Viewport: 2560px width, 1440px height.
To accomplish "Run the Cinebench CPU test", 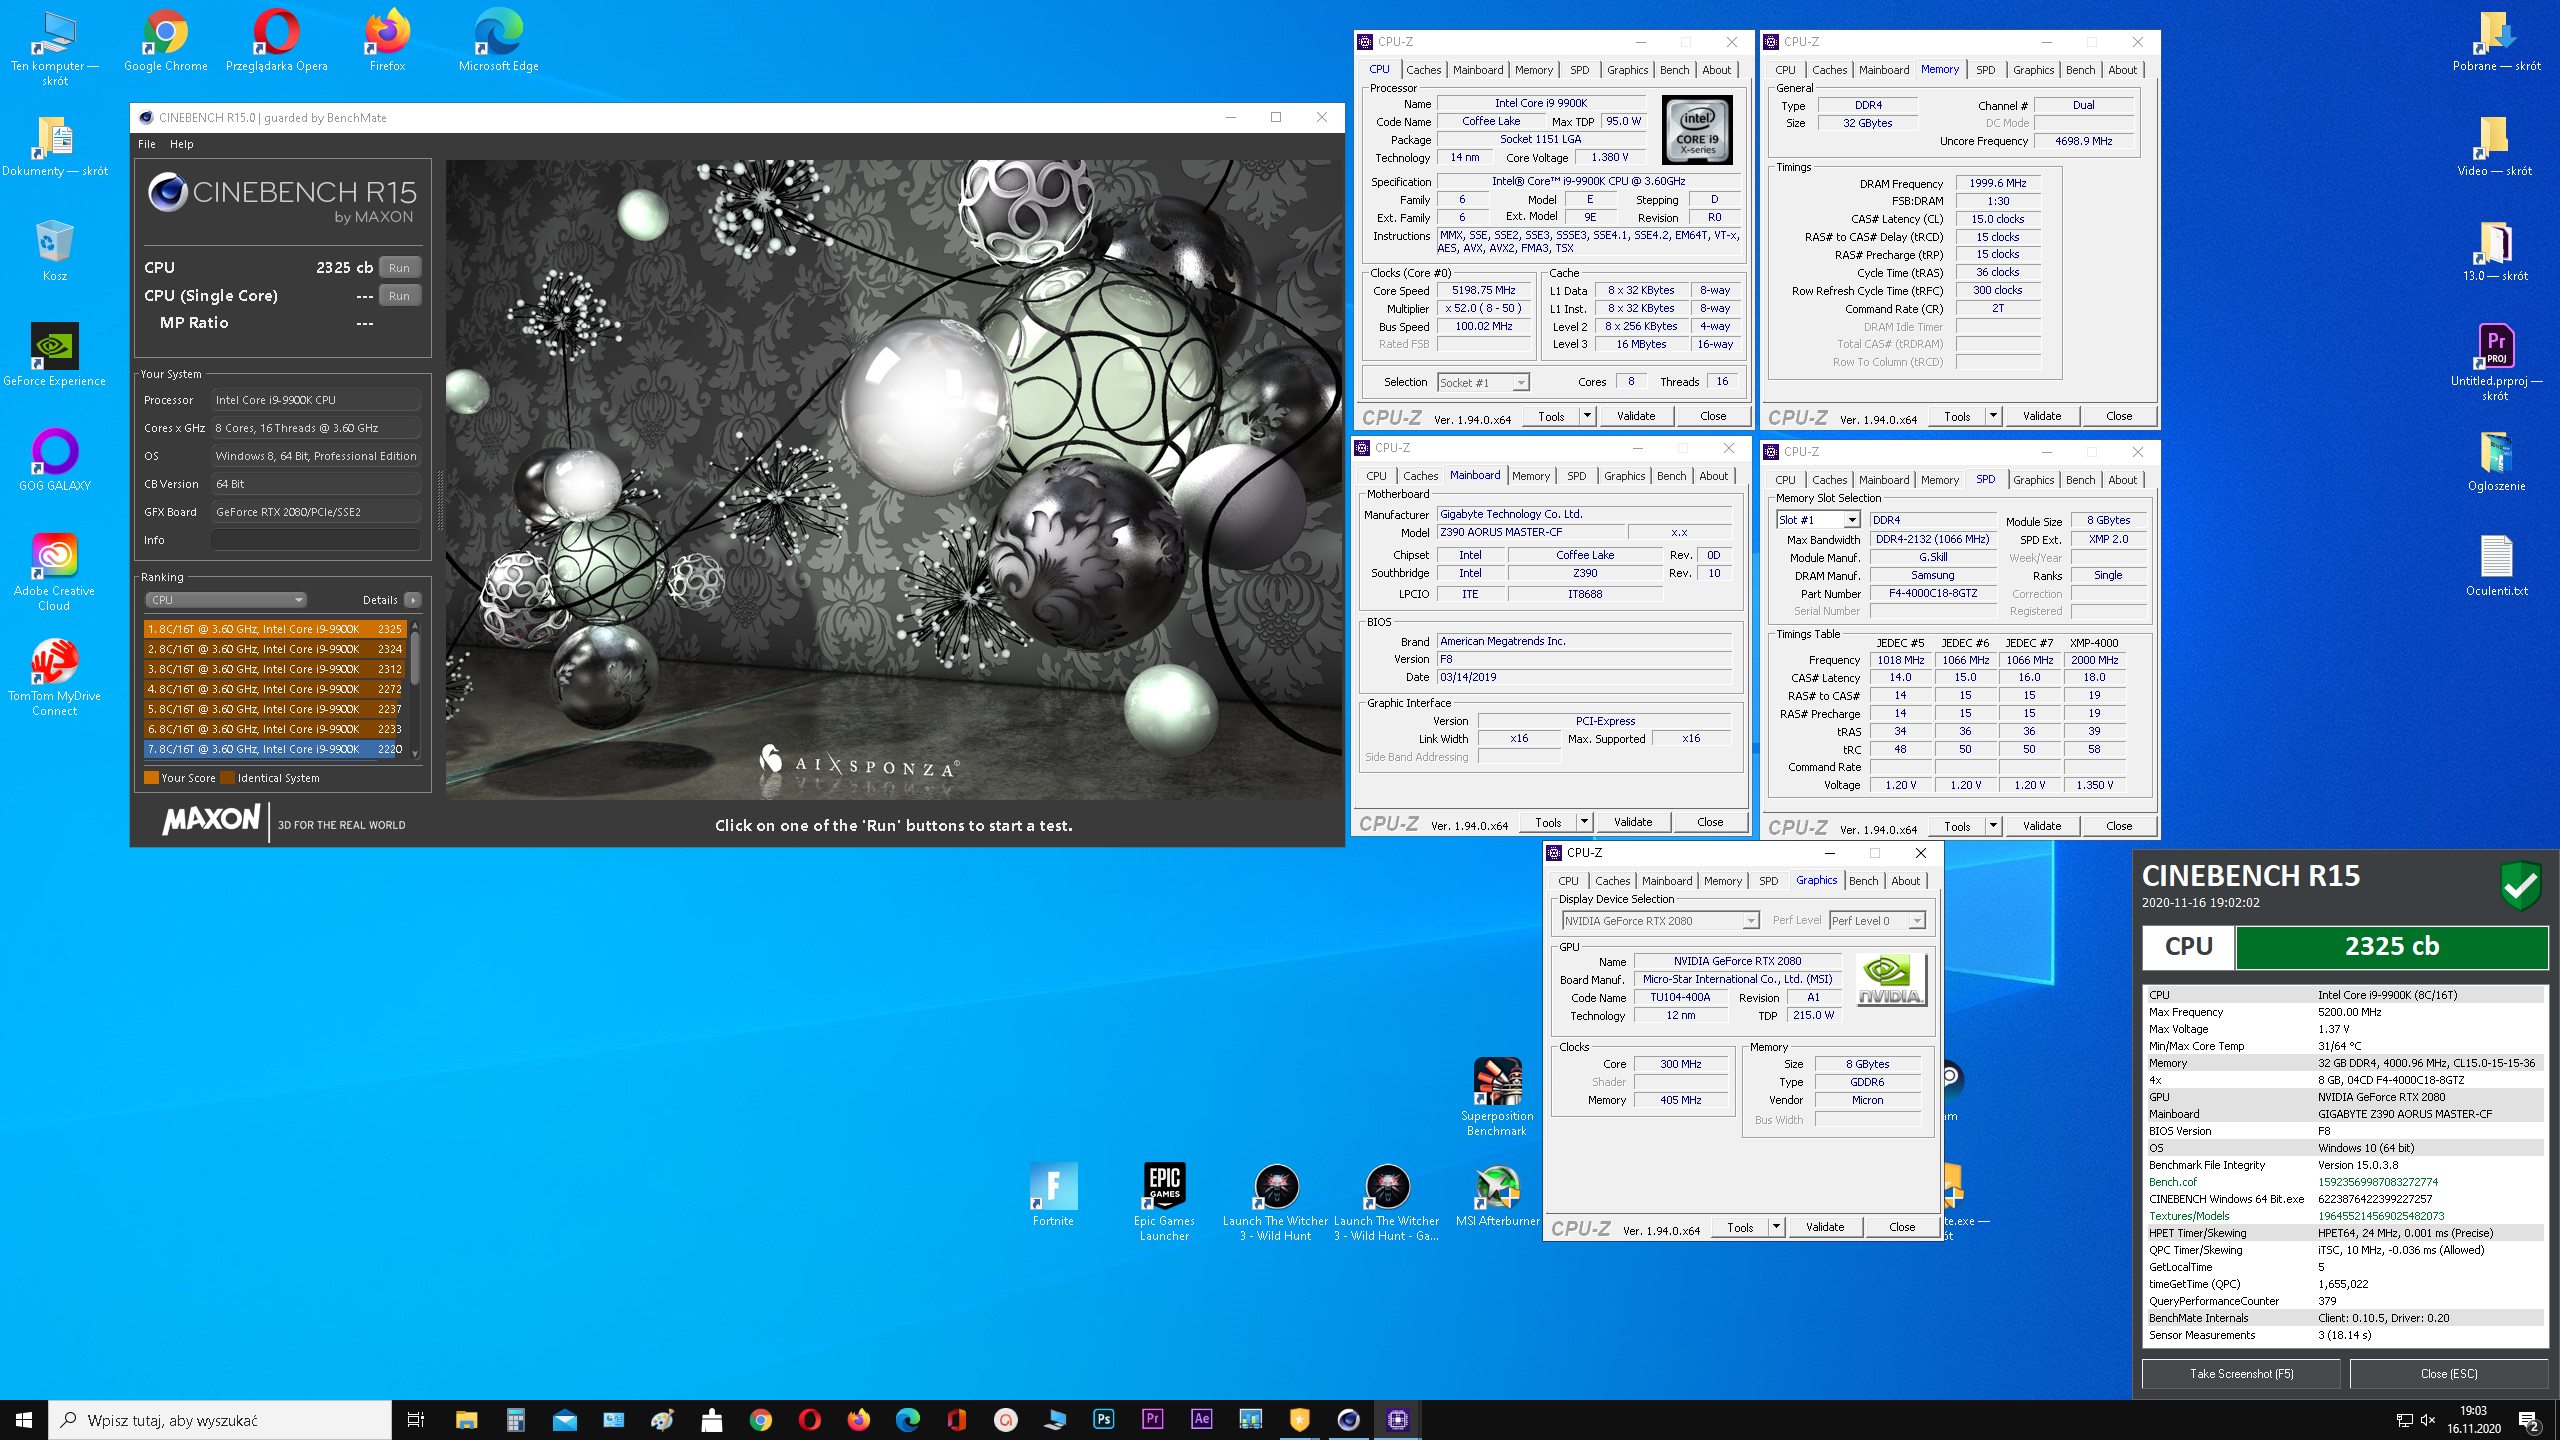I will pyautogui.click(x=400, y=268).
